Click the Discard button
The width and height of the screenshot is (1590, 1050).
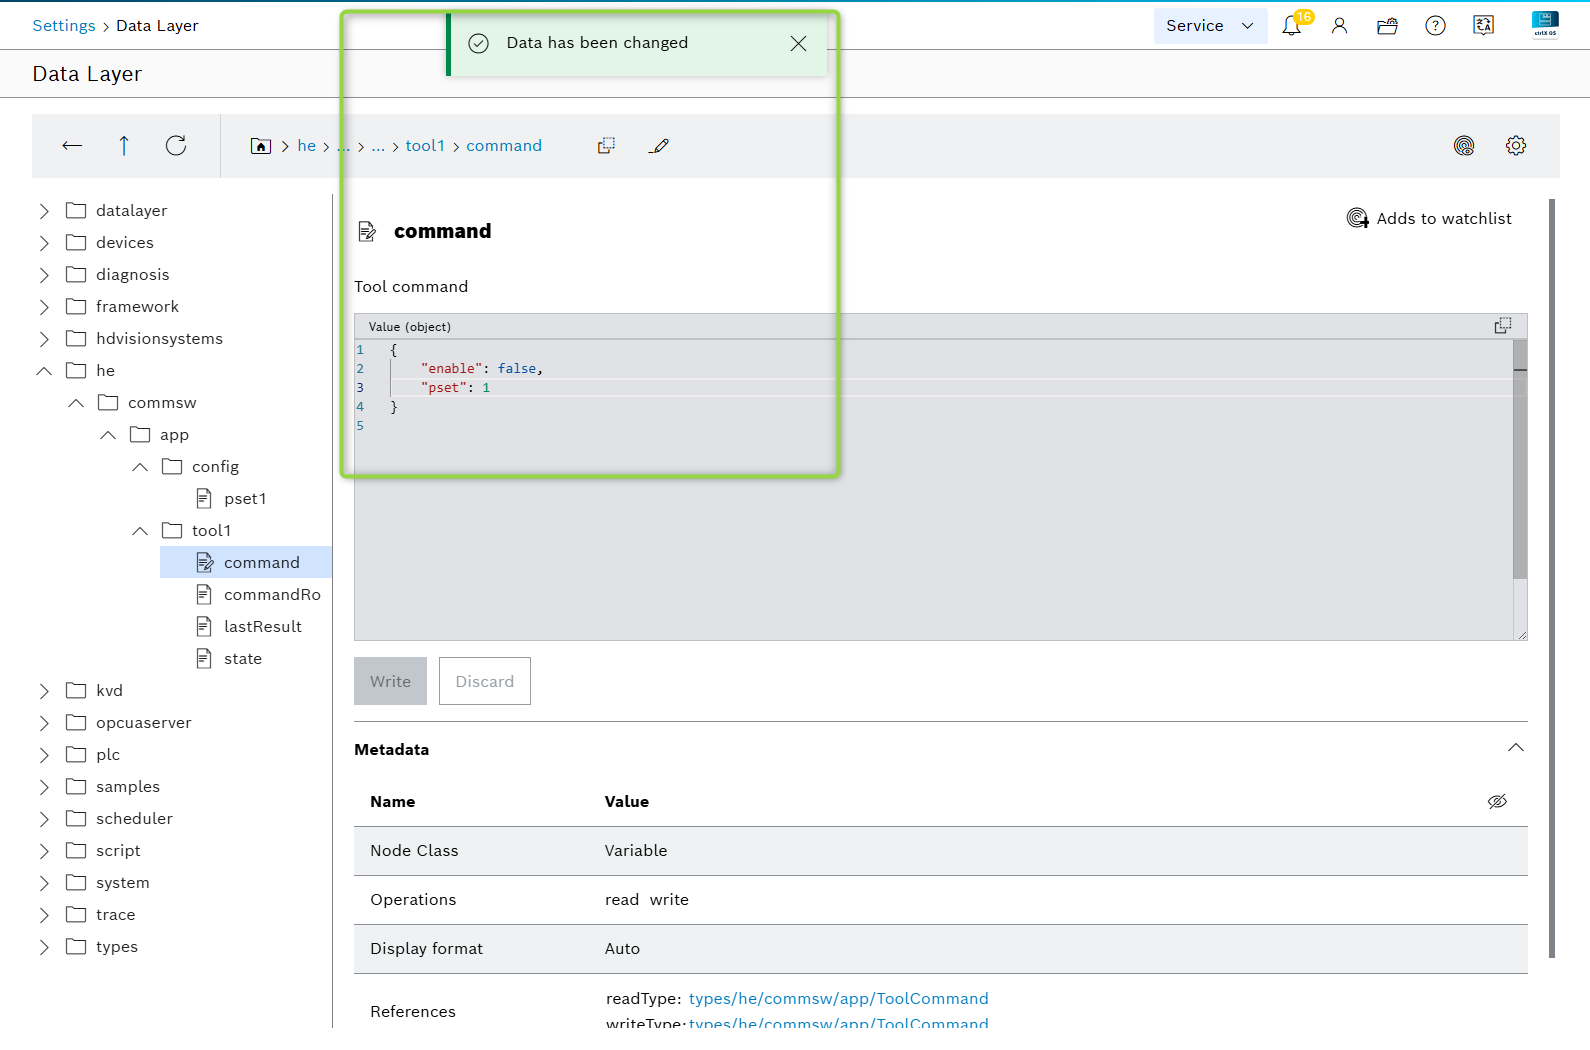(x=484, y=681)
